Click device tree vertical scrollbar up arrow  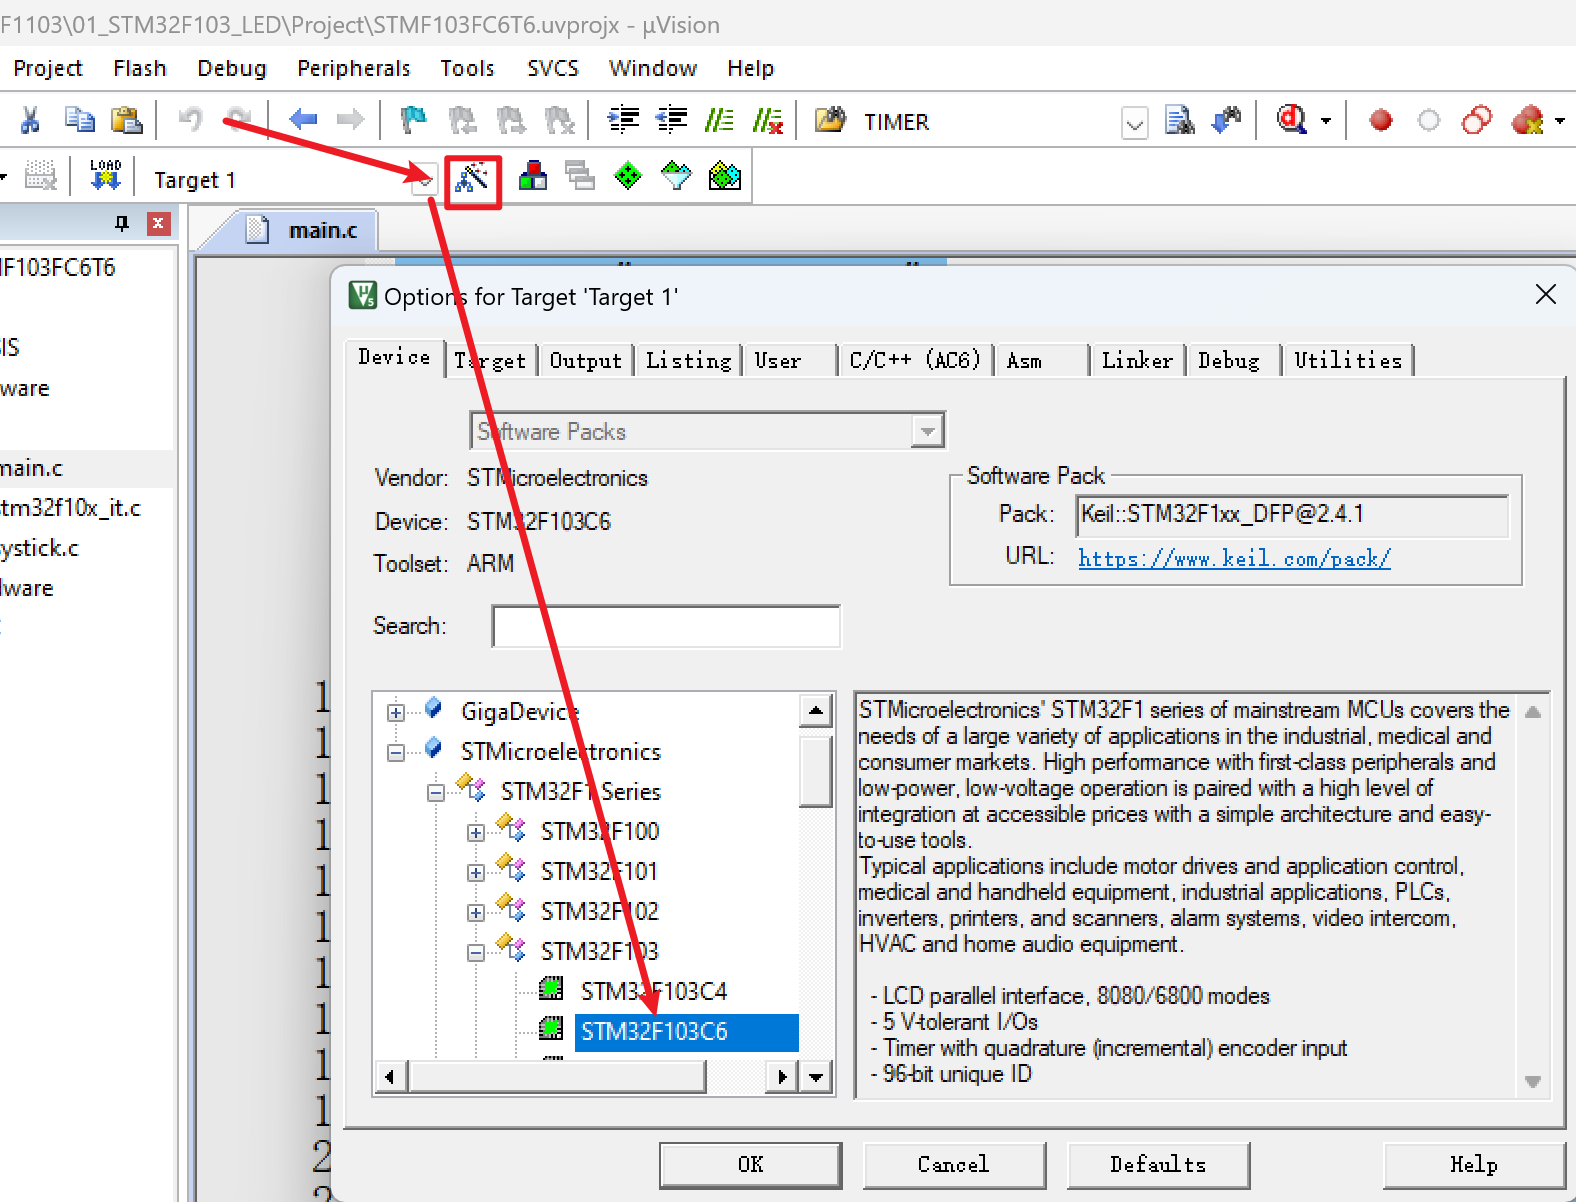816,711
